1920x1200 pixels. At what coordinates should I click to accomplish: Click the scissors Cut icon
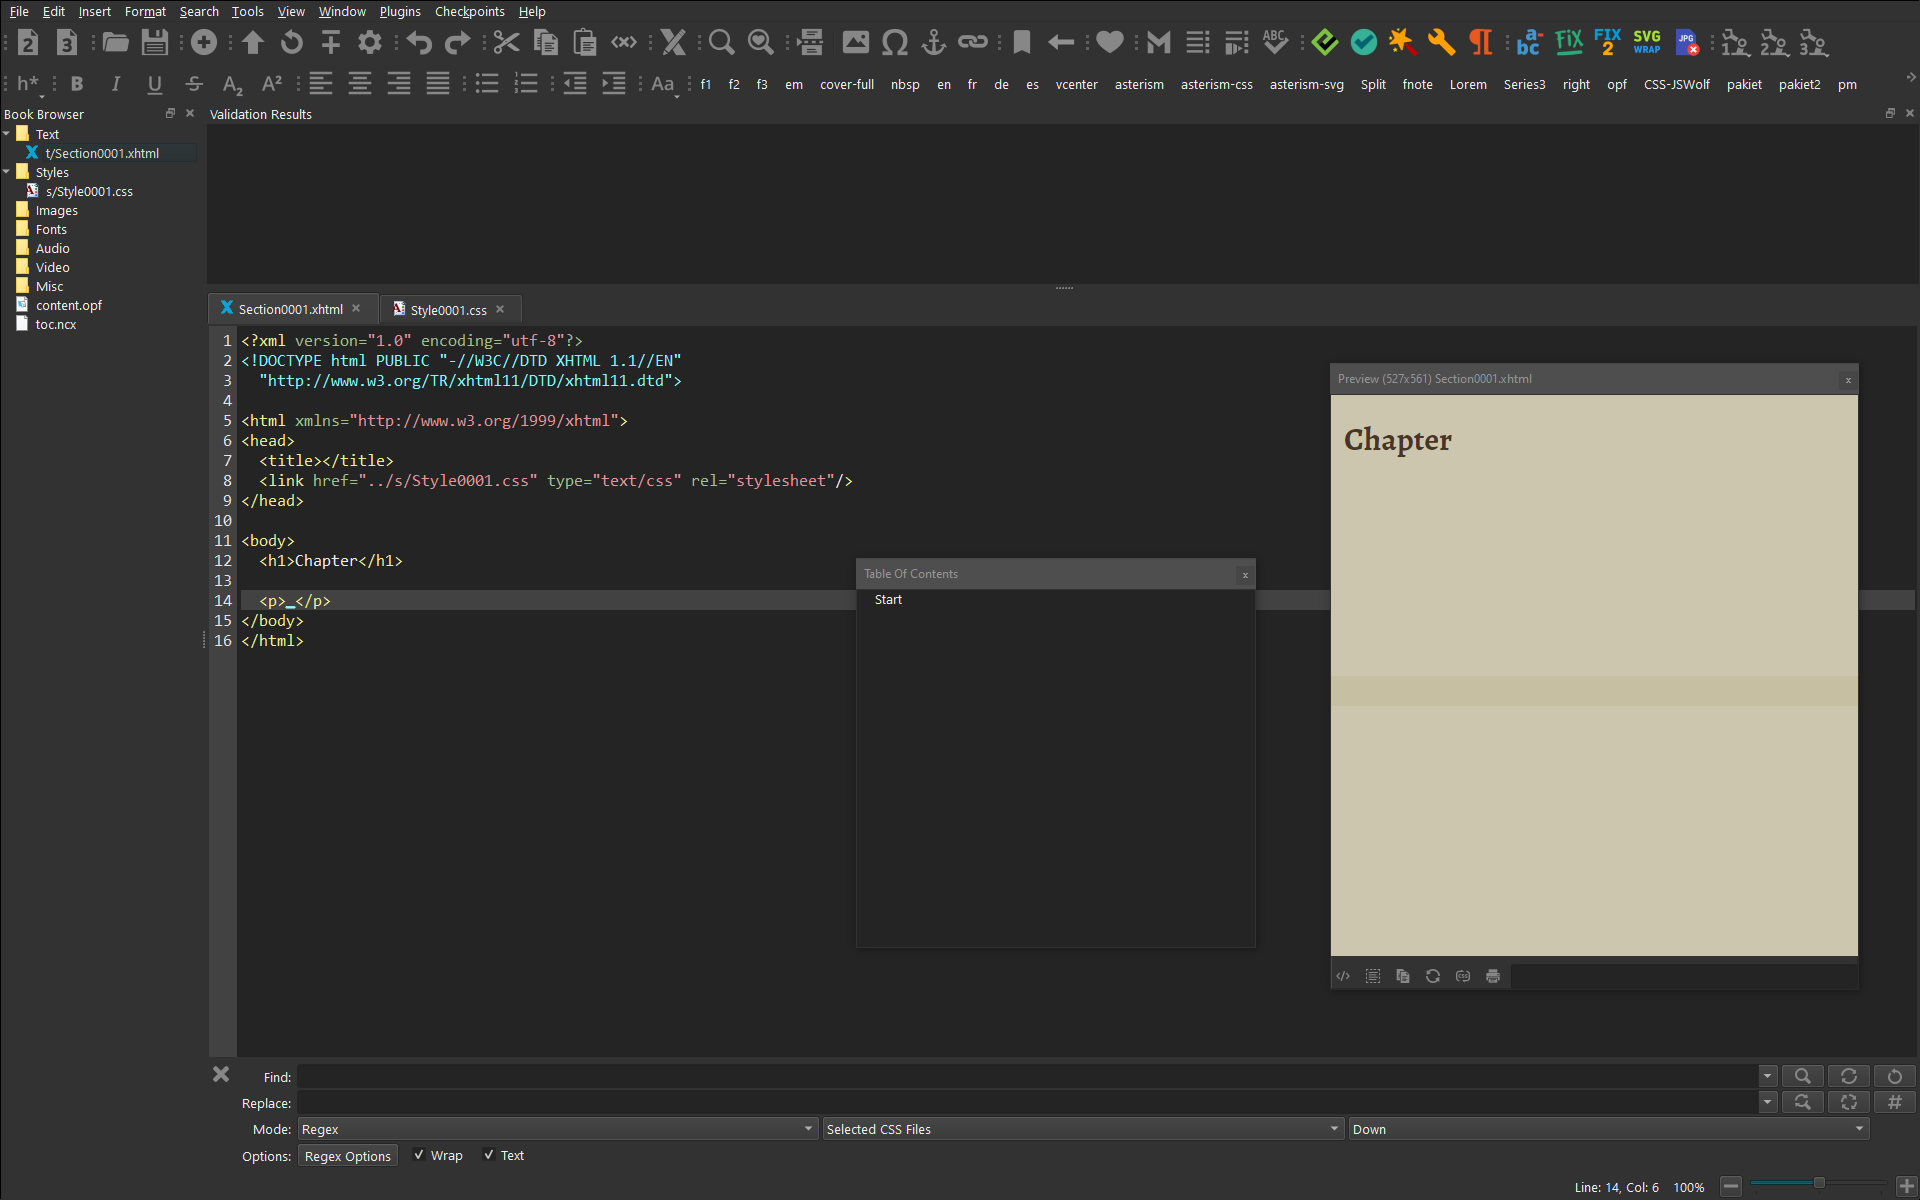point(506,43)
